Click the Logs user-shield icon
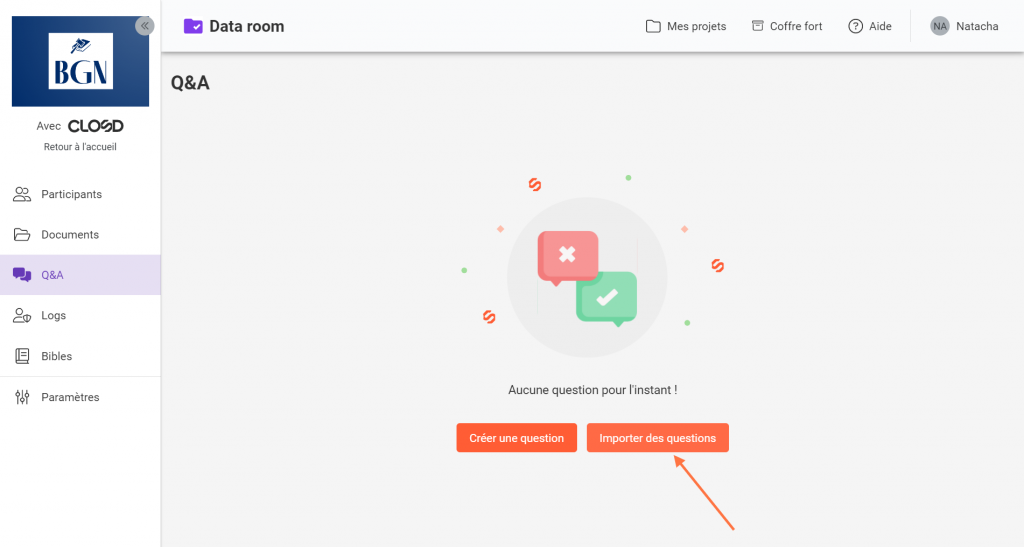This screenshot has height=547, width=1024. click(22, 316)
